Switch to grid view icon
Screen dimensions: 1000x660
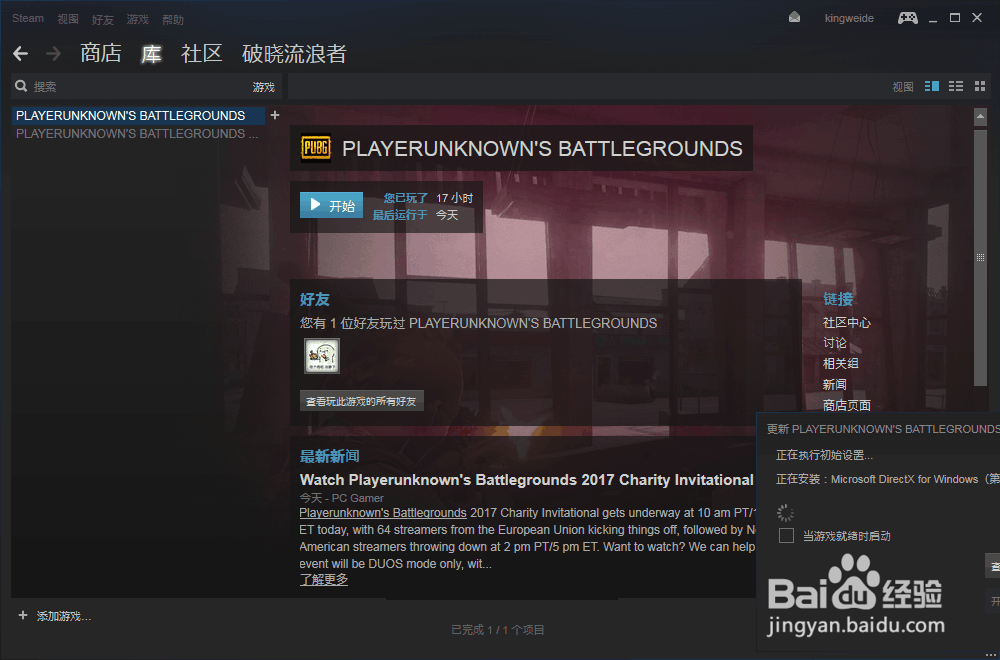980,86
